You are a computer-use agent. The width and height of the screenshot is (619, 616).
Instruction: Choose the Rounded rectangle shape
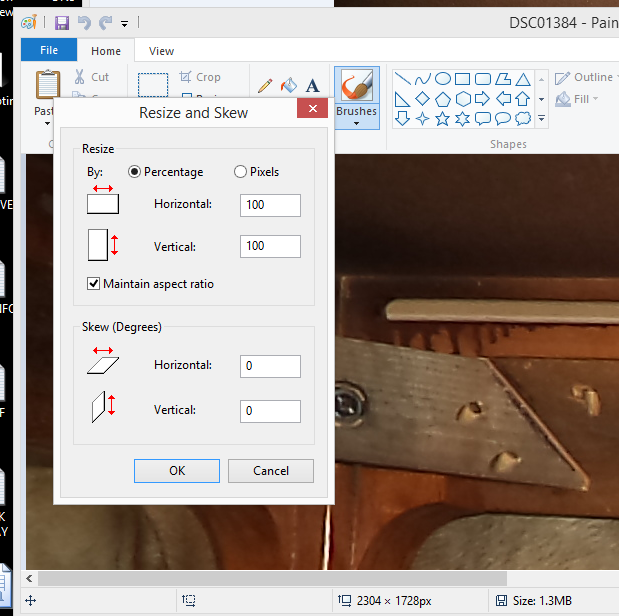[x=483, y=79]
